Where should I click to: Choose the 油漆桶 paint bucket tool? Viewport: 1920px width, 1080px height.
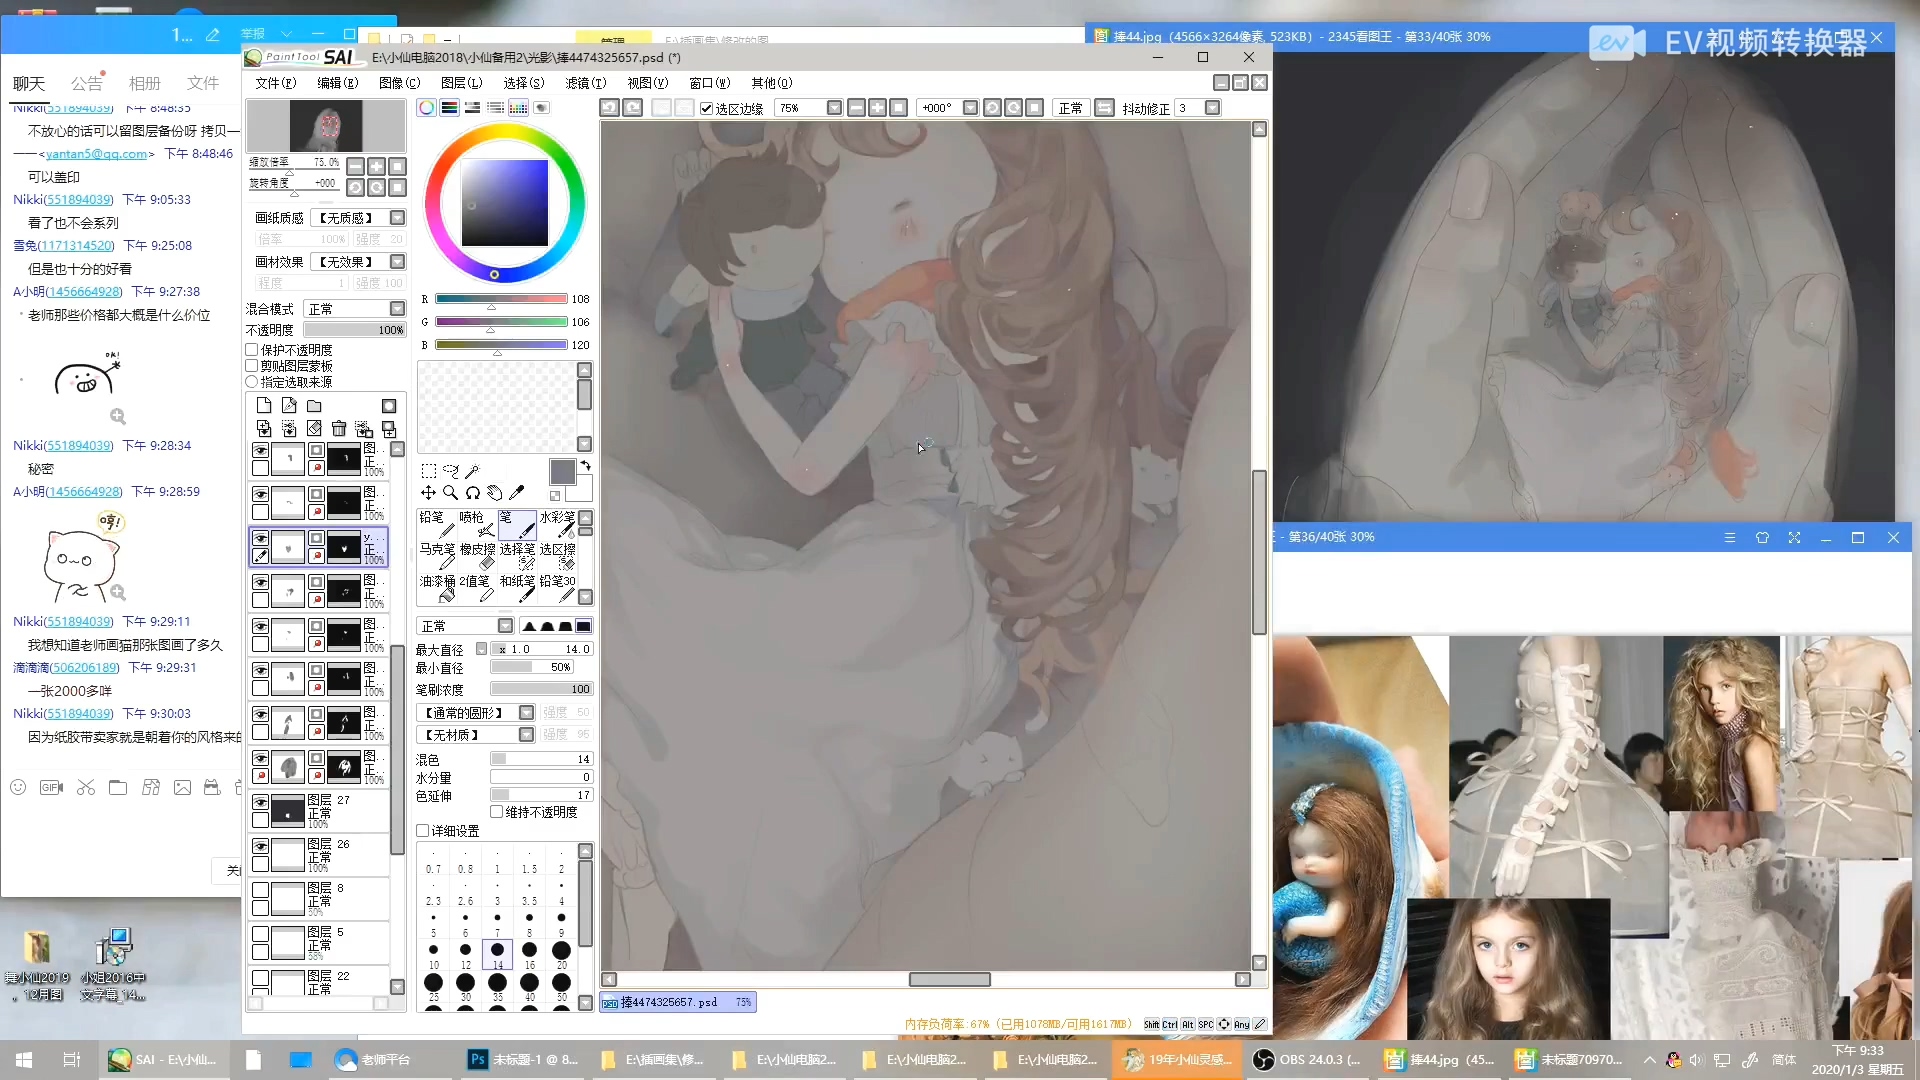point(437,588)
